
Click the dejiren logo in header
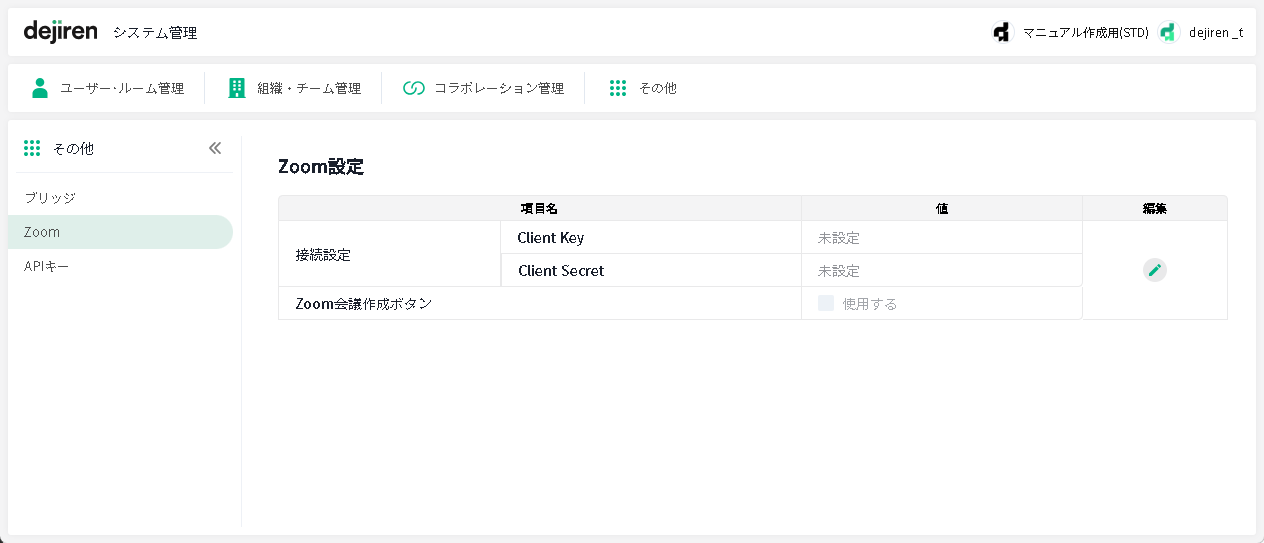tap(60, 31)
